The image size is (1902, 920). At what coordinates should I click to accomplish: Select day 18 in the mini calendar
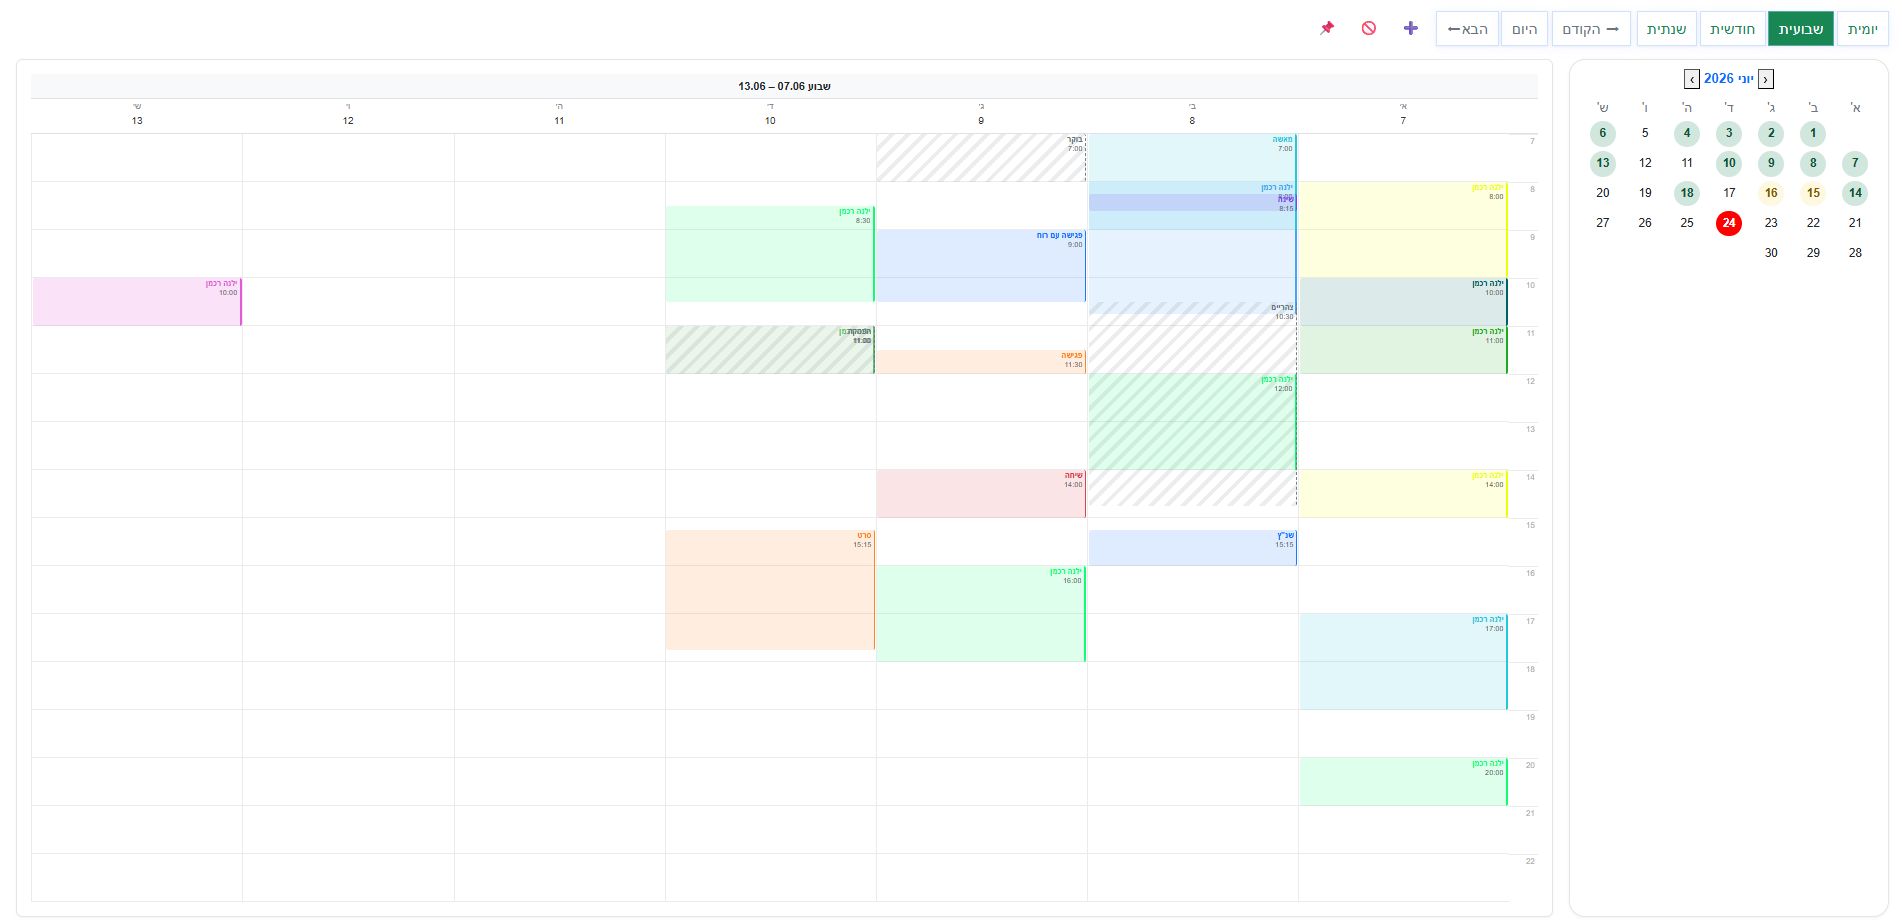1687,193
